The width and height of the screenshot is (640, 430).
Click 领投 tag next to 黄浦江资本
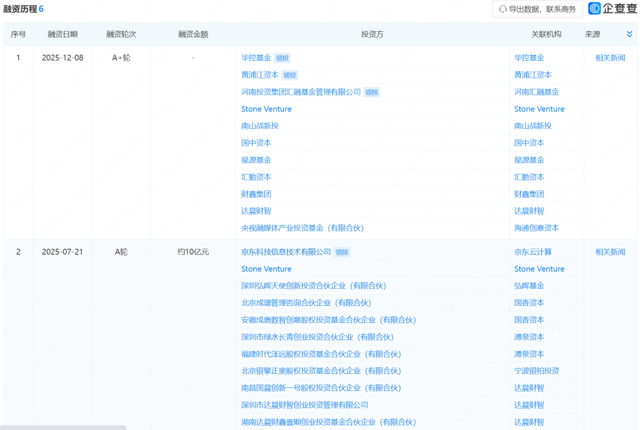[x=289, y=75]
